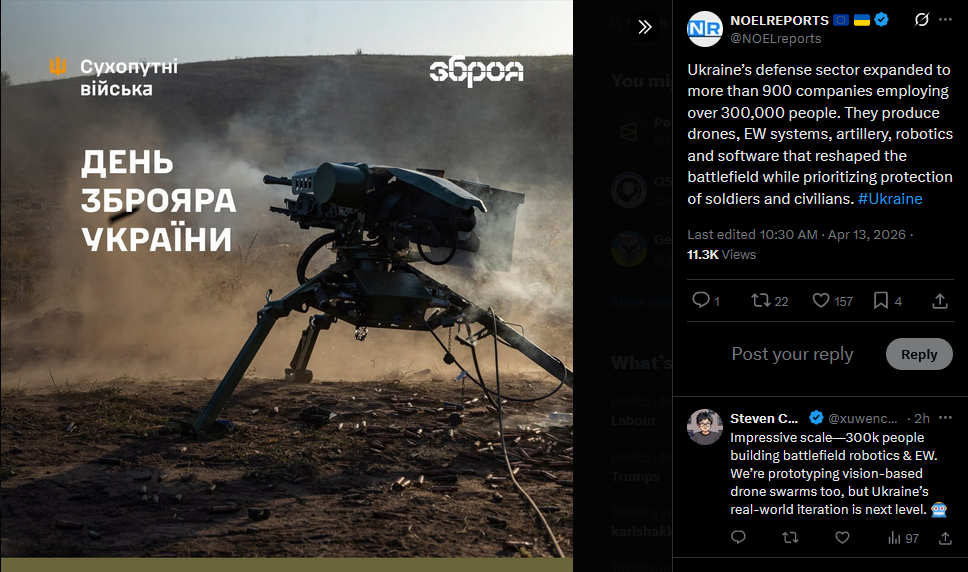Open more options on Steven C.'s reply
968x572 pixels.
coord(945,418)
